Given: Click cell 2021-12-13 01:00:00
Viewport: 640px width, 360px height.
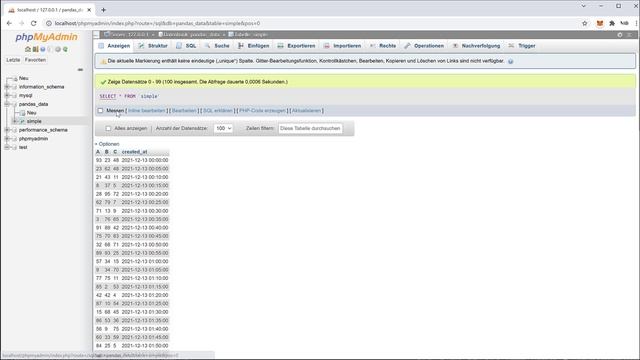Looking at the screenshot, I should point(145,261).
